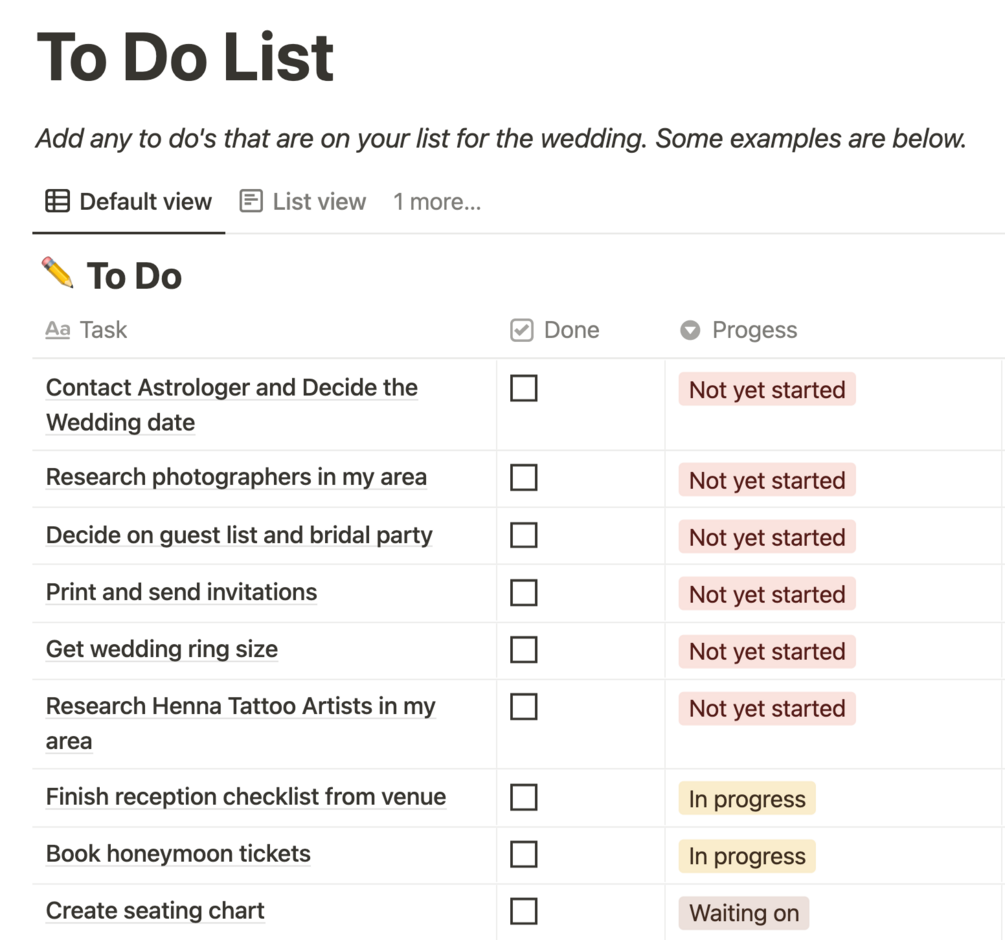Screen dimensions: 1005x940
Task: Click the circle arrow icon beside Progess
Action: click(690, 330)
